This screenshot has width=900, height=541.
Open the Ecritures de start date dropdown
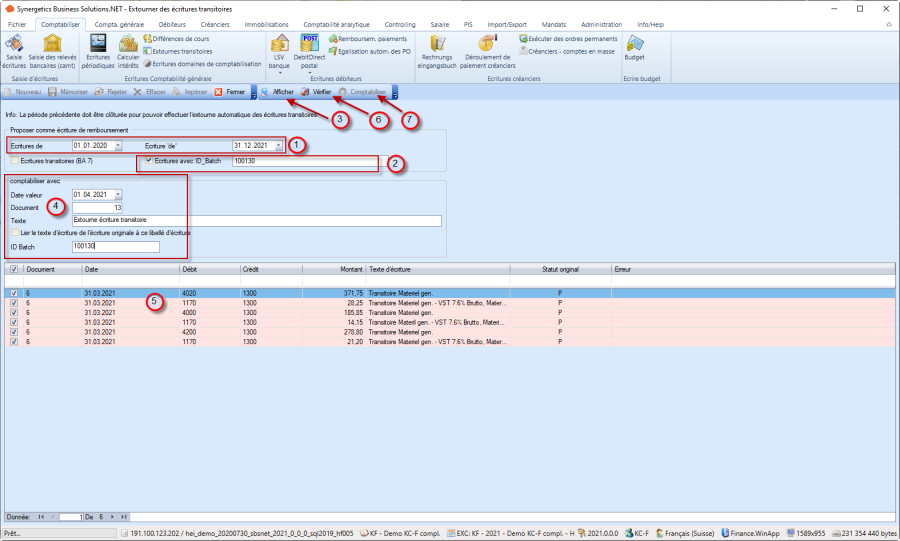click(x=117, y=146)
